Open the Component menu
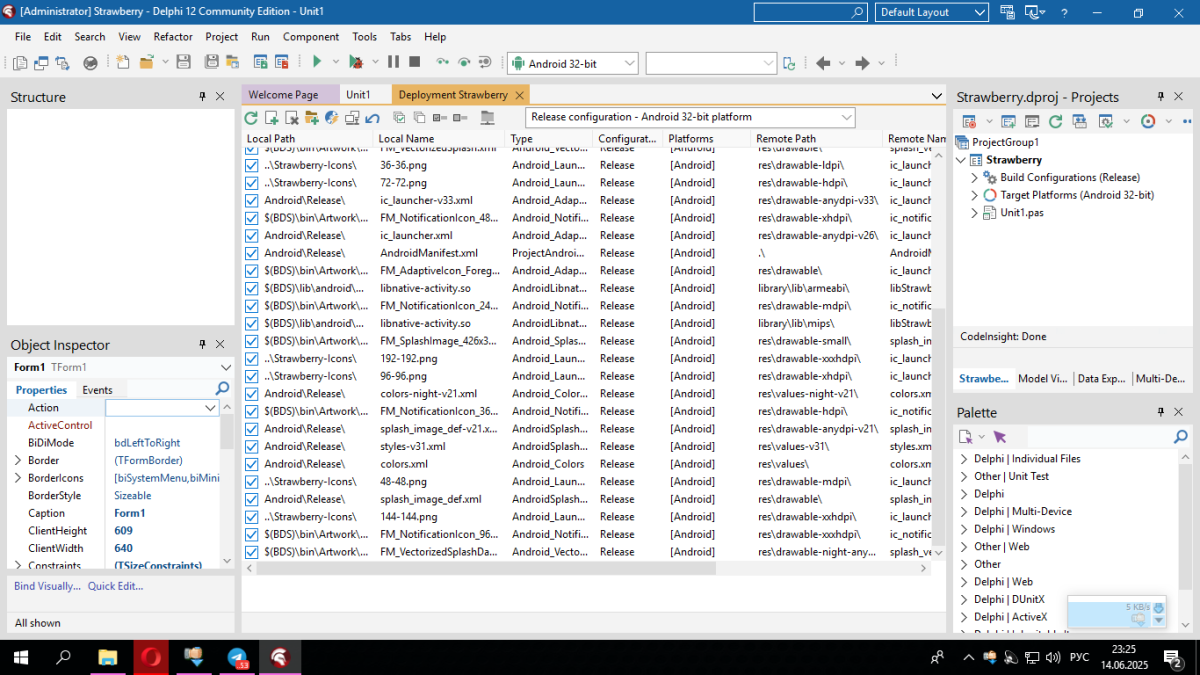The width and height of the screenshot is (1200, 675). [x=311, y=36]
